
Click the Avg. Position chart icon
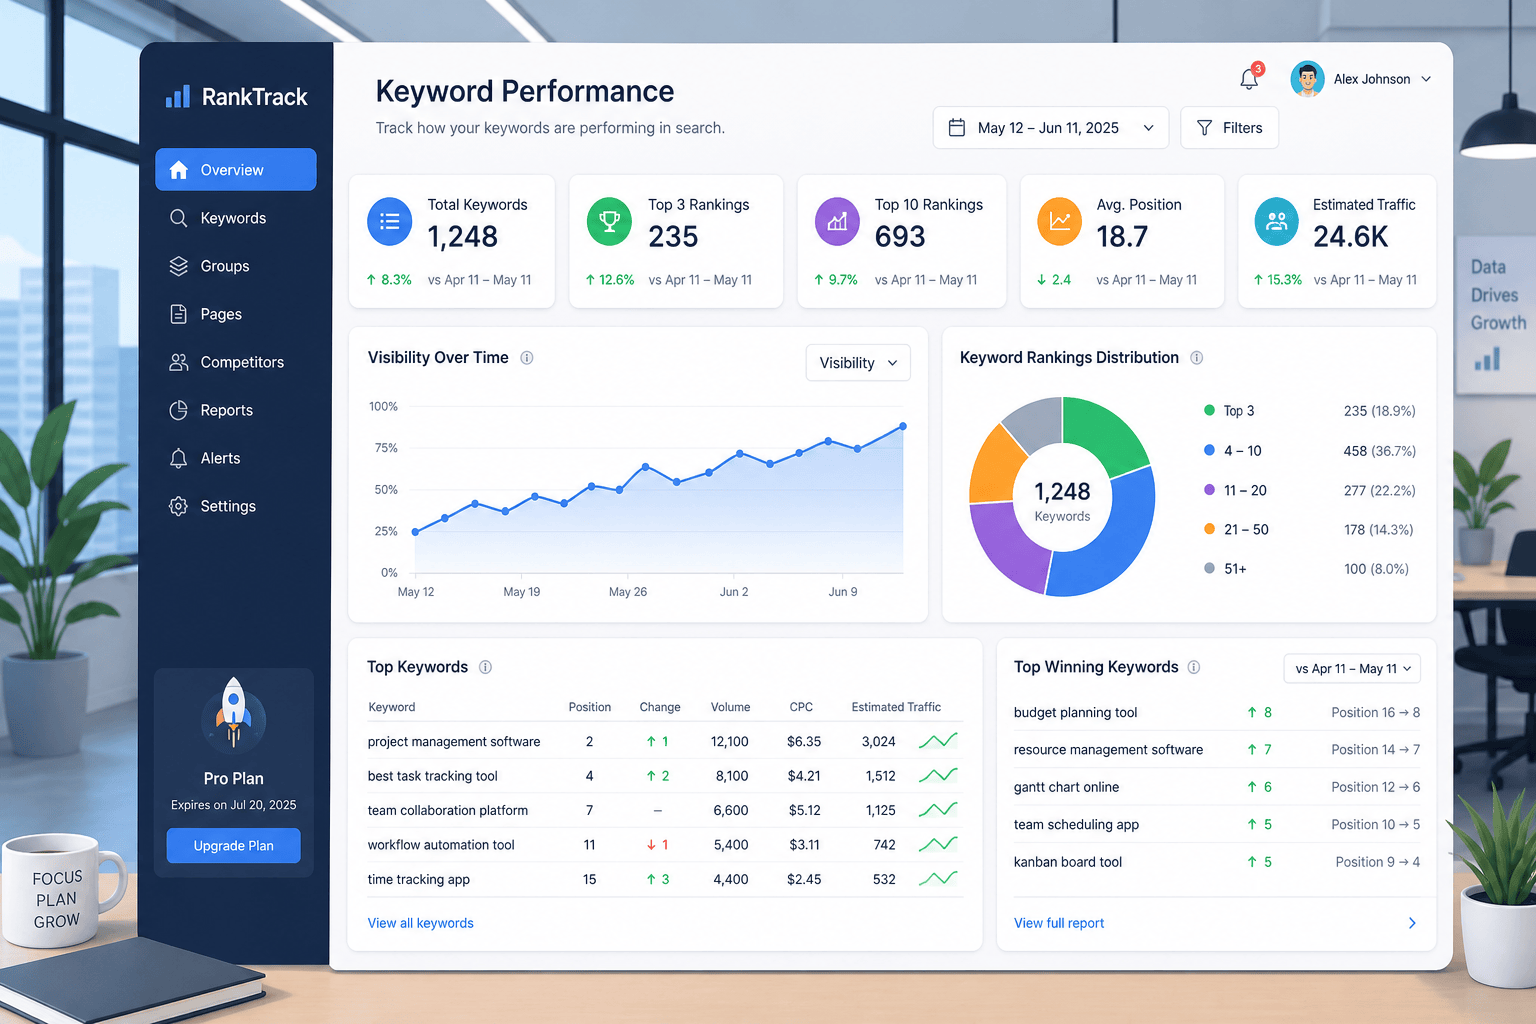pos(1060,221)
